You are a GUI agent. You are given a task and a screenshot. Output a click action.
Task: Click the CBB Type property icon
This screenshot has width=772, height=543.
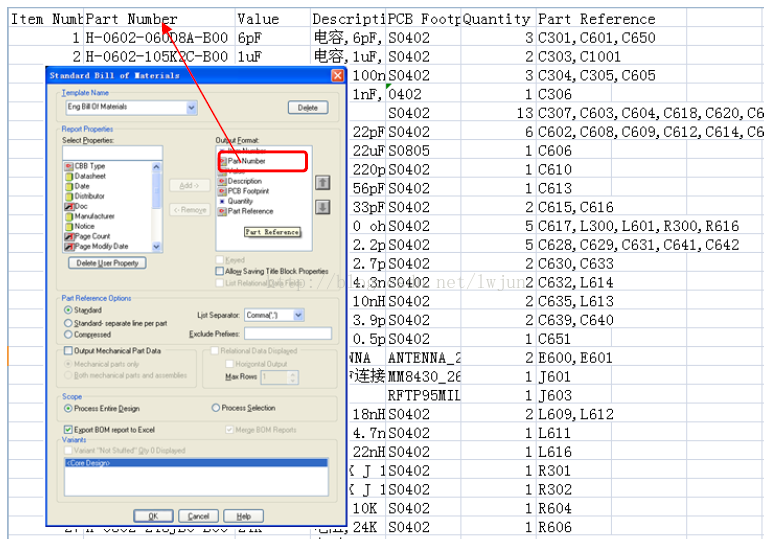pos(69,166)
